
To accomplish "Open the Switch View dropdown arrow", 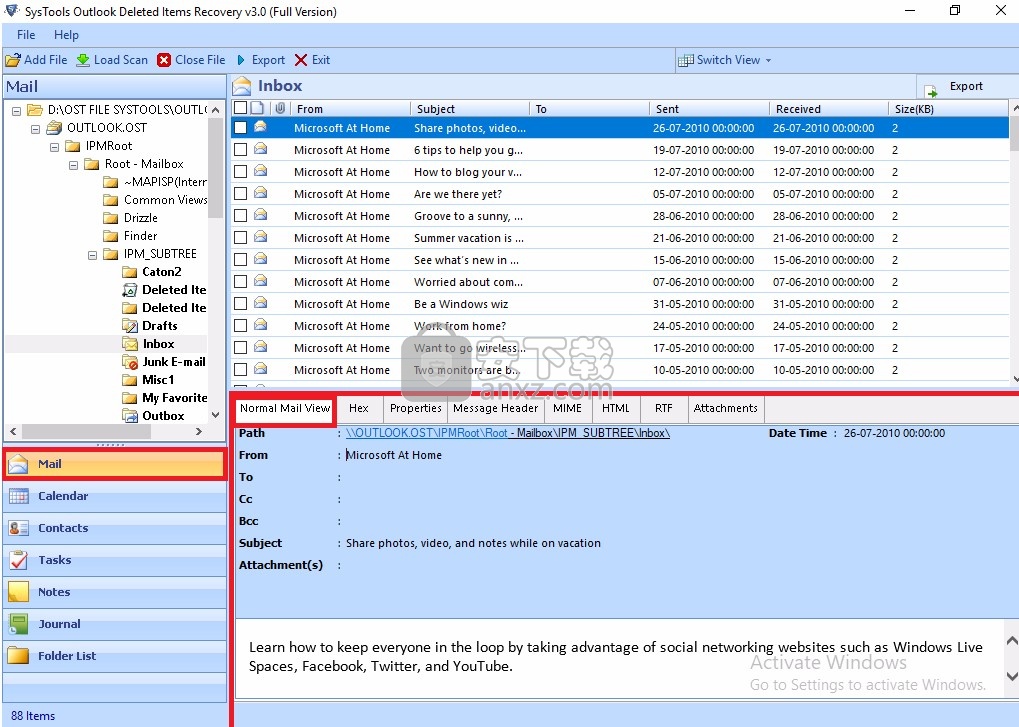I will (x=768, y=60).
